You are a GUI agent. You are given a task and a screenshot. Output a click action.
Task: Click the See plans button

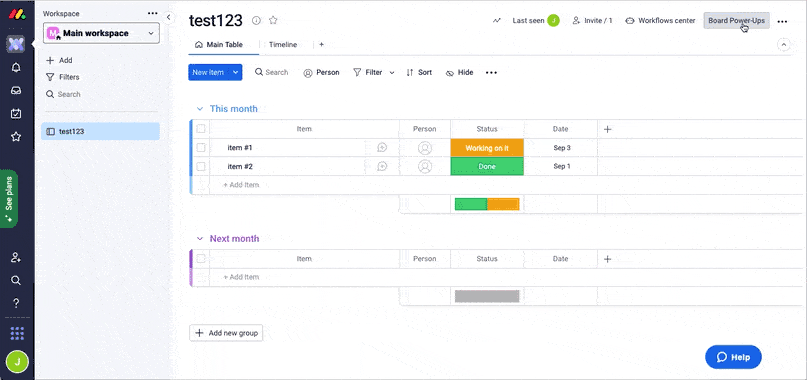click(x=9, y=198)
